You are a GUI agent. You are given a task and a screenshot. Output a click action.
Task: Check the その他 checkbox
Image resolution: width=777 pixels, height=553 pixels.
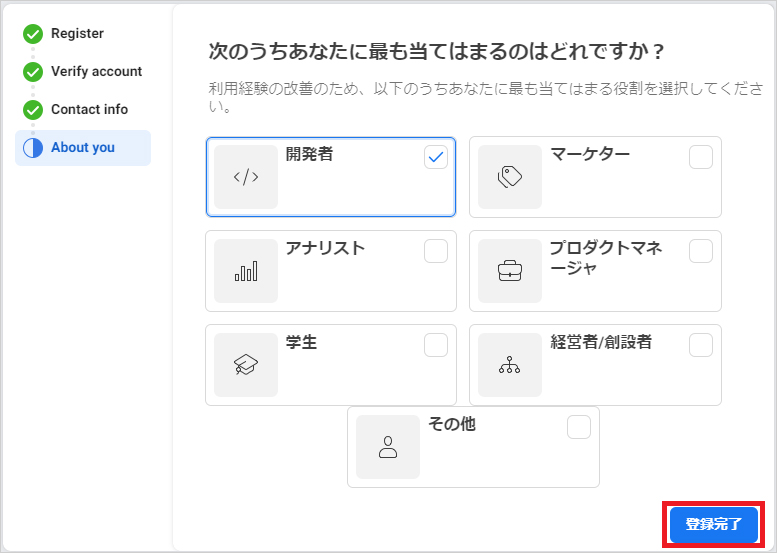click(579, 427)
